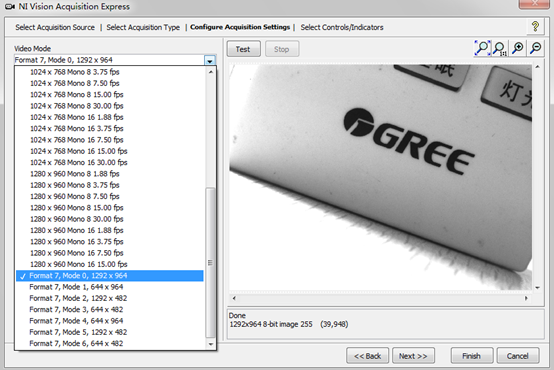Select 1024 x 768 Mono 8 30.00 fps

pyautogui.click(x=110, y=106)
